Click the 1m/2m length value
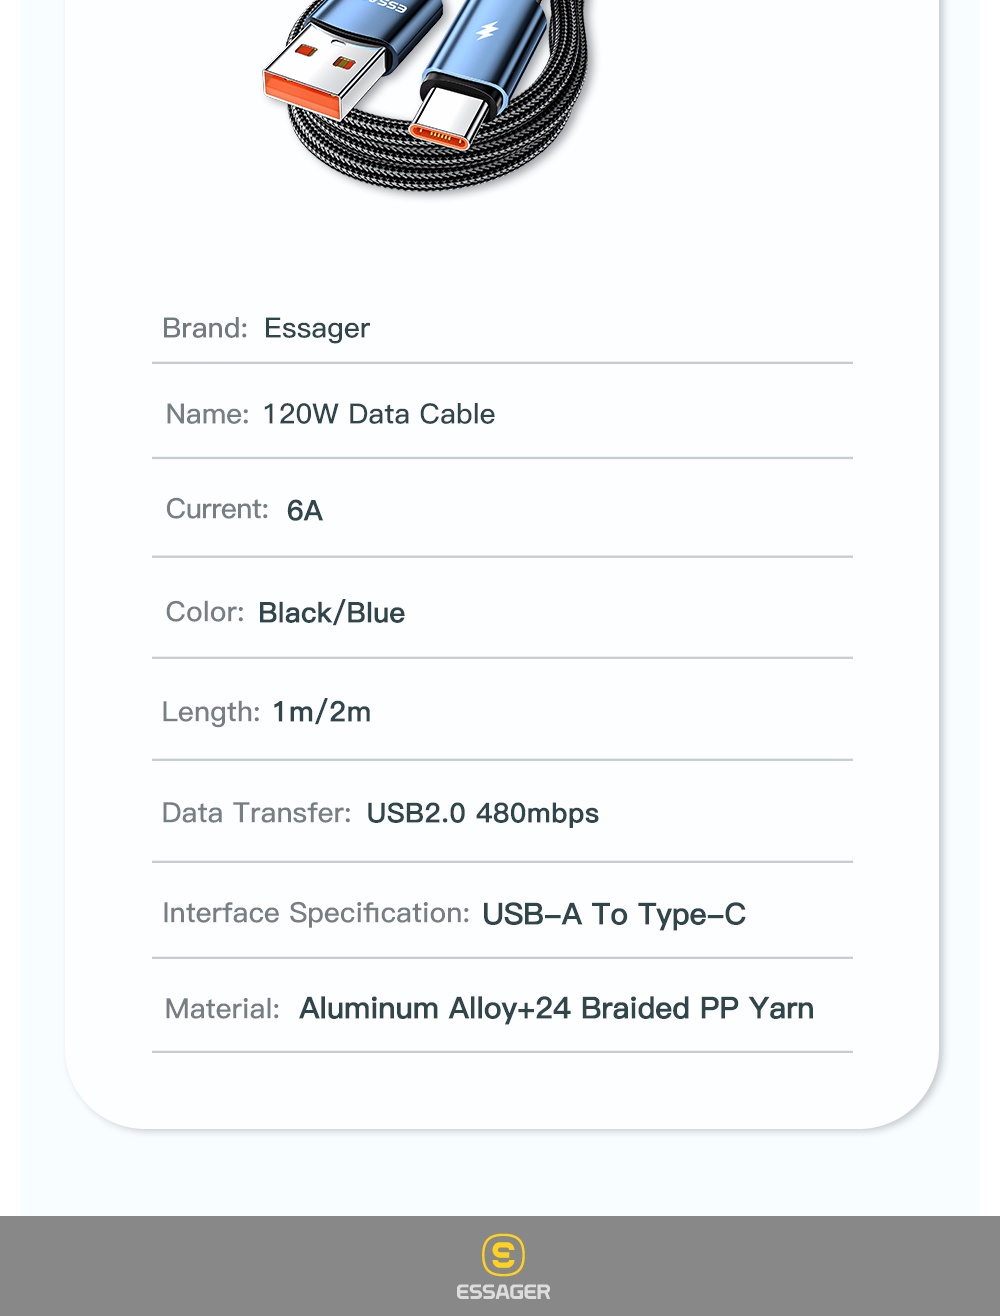This screenshot has width=1000, height=1316. click(322, 712)
